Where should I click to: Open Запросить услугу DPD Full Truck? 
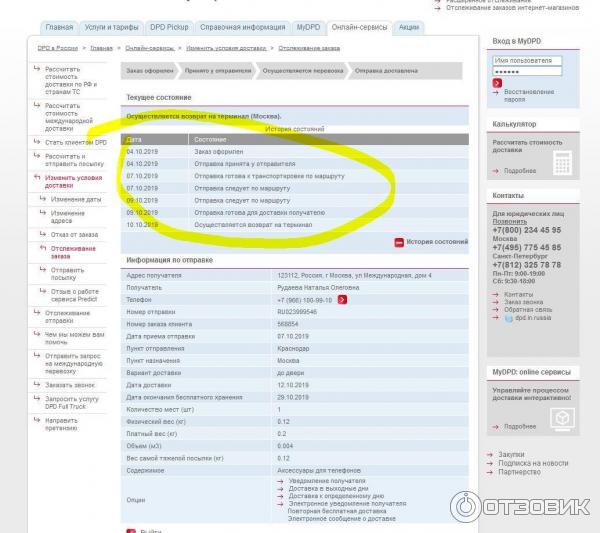[x=72, y=403]
